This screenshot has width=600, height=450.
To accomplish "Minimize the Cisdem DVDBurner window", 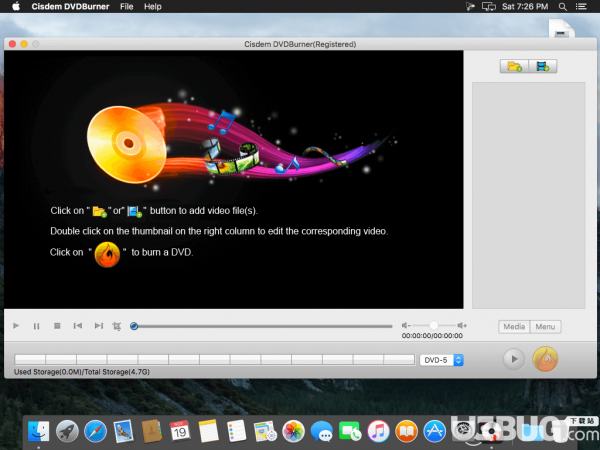I will click(24, 44).
